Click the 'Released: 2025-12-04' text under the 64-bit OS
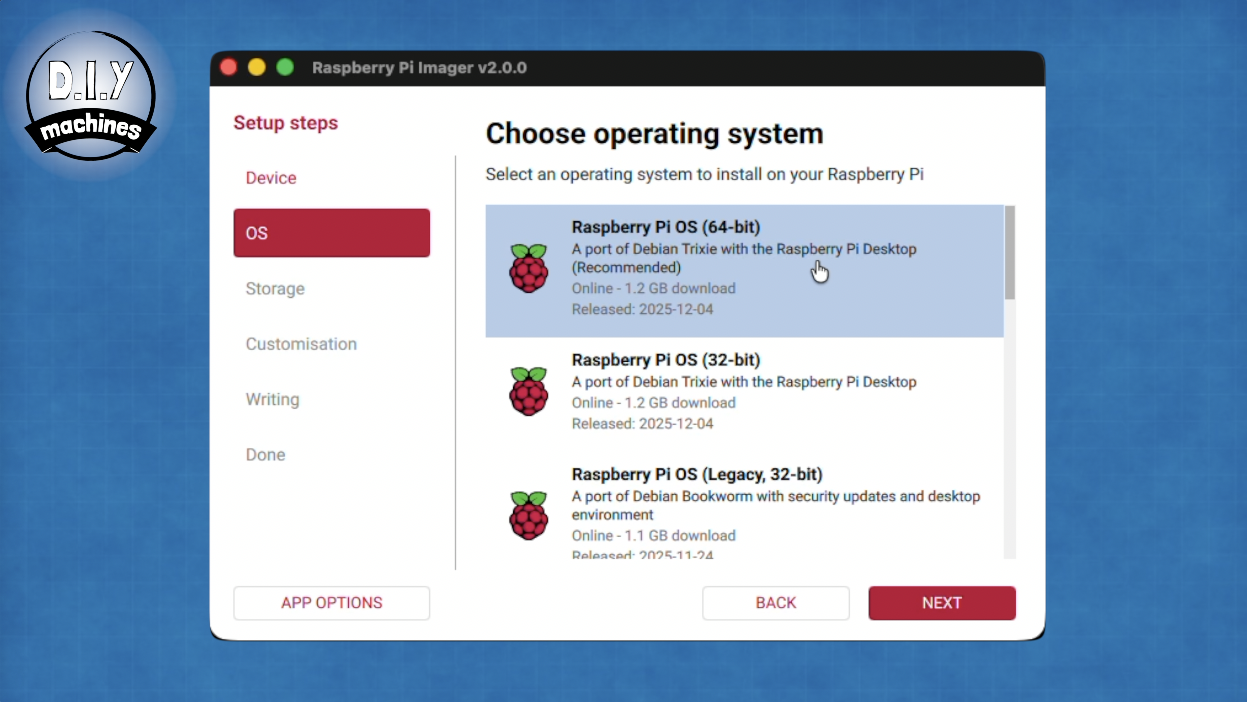The image size is (1247, 702). tap(642, 310)
